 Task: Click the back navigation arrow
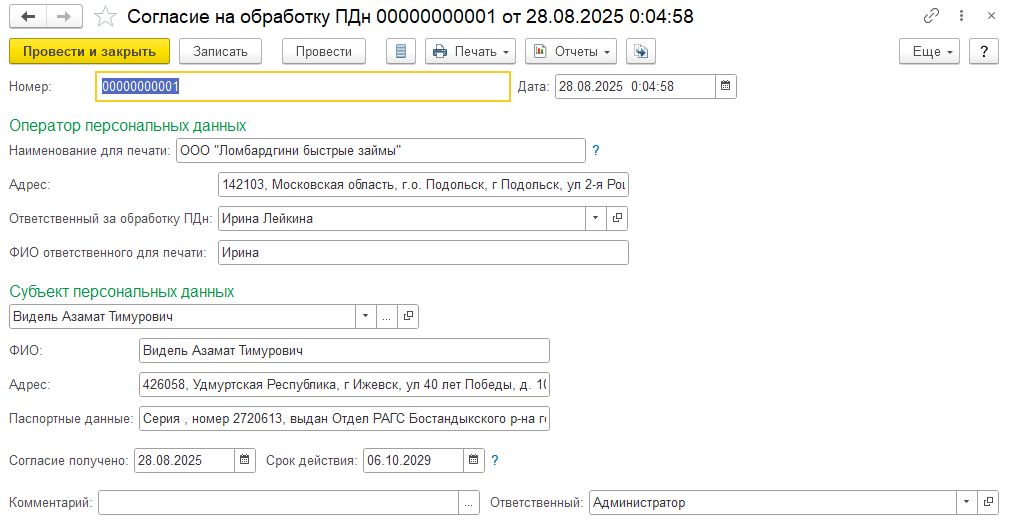27,17
